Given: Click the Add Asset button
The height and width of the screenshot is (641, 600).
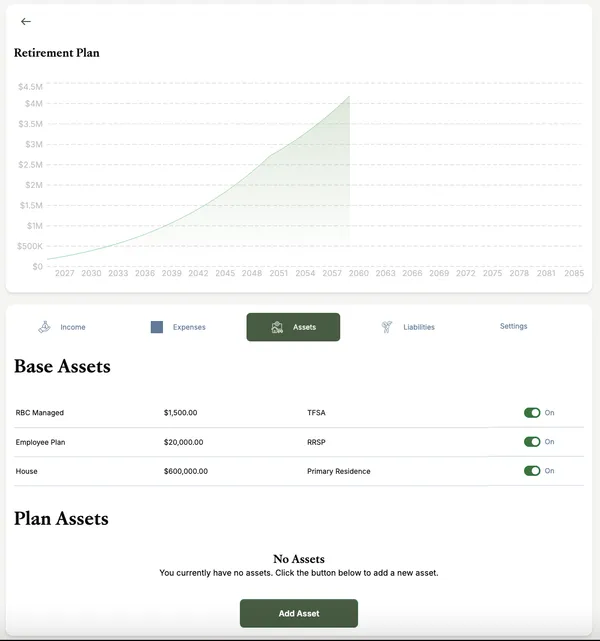Looking at the screenshot, I should click(299, 613).
